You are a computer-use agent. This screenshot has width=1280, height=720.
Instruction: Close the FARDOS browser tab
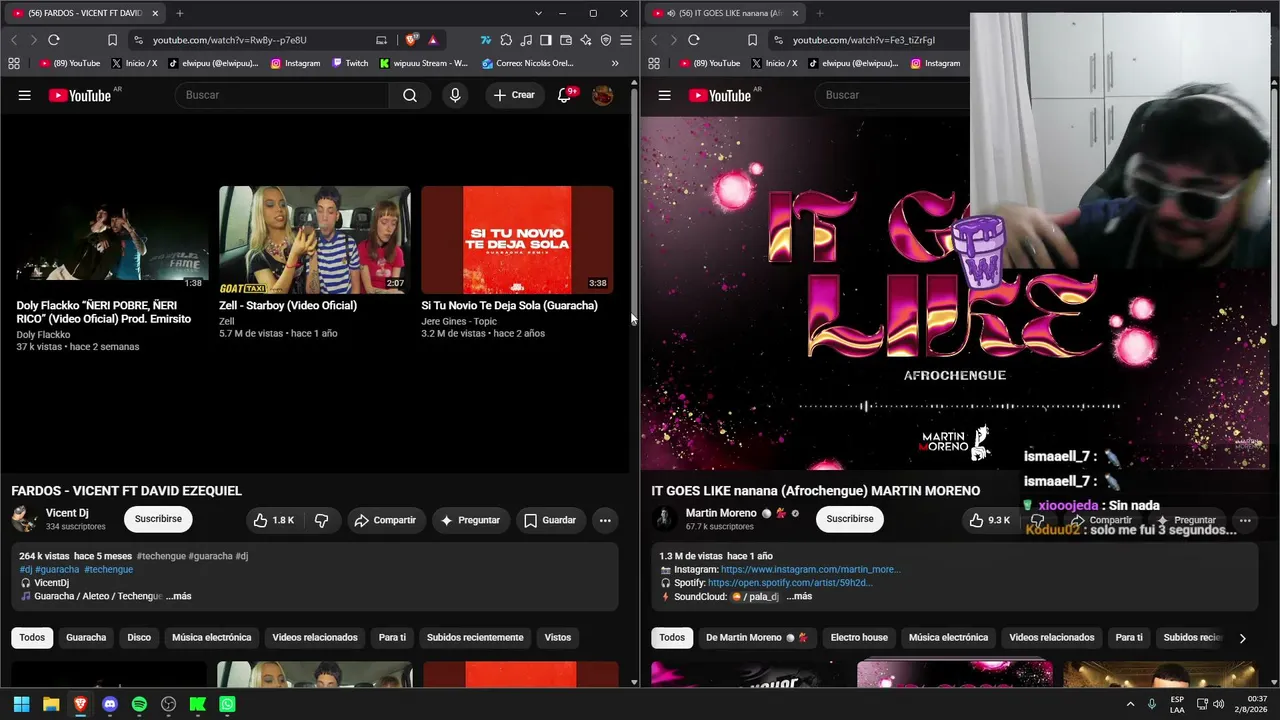tap(155, 13)
